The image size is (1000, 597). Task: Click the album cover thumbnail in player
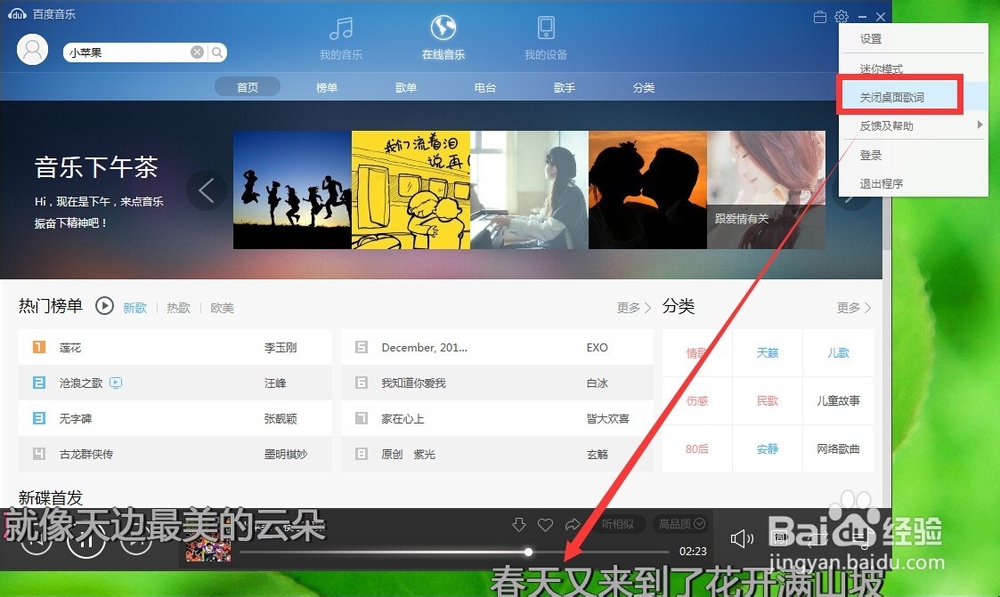[209, 549]
